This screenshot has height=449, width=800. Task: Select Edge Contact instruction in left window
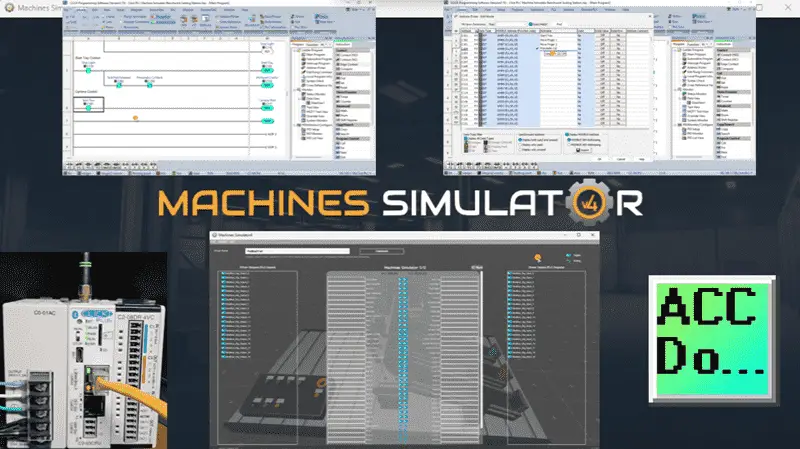pyautogui.click(x=346, y=64)
